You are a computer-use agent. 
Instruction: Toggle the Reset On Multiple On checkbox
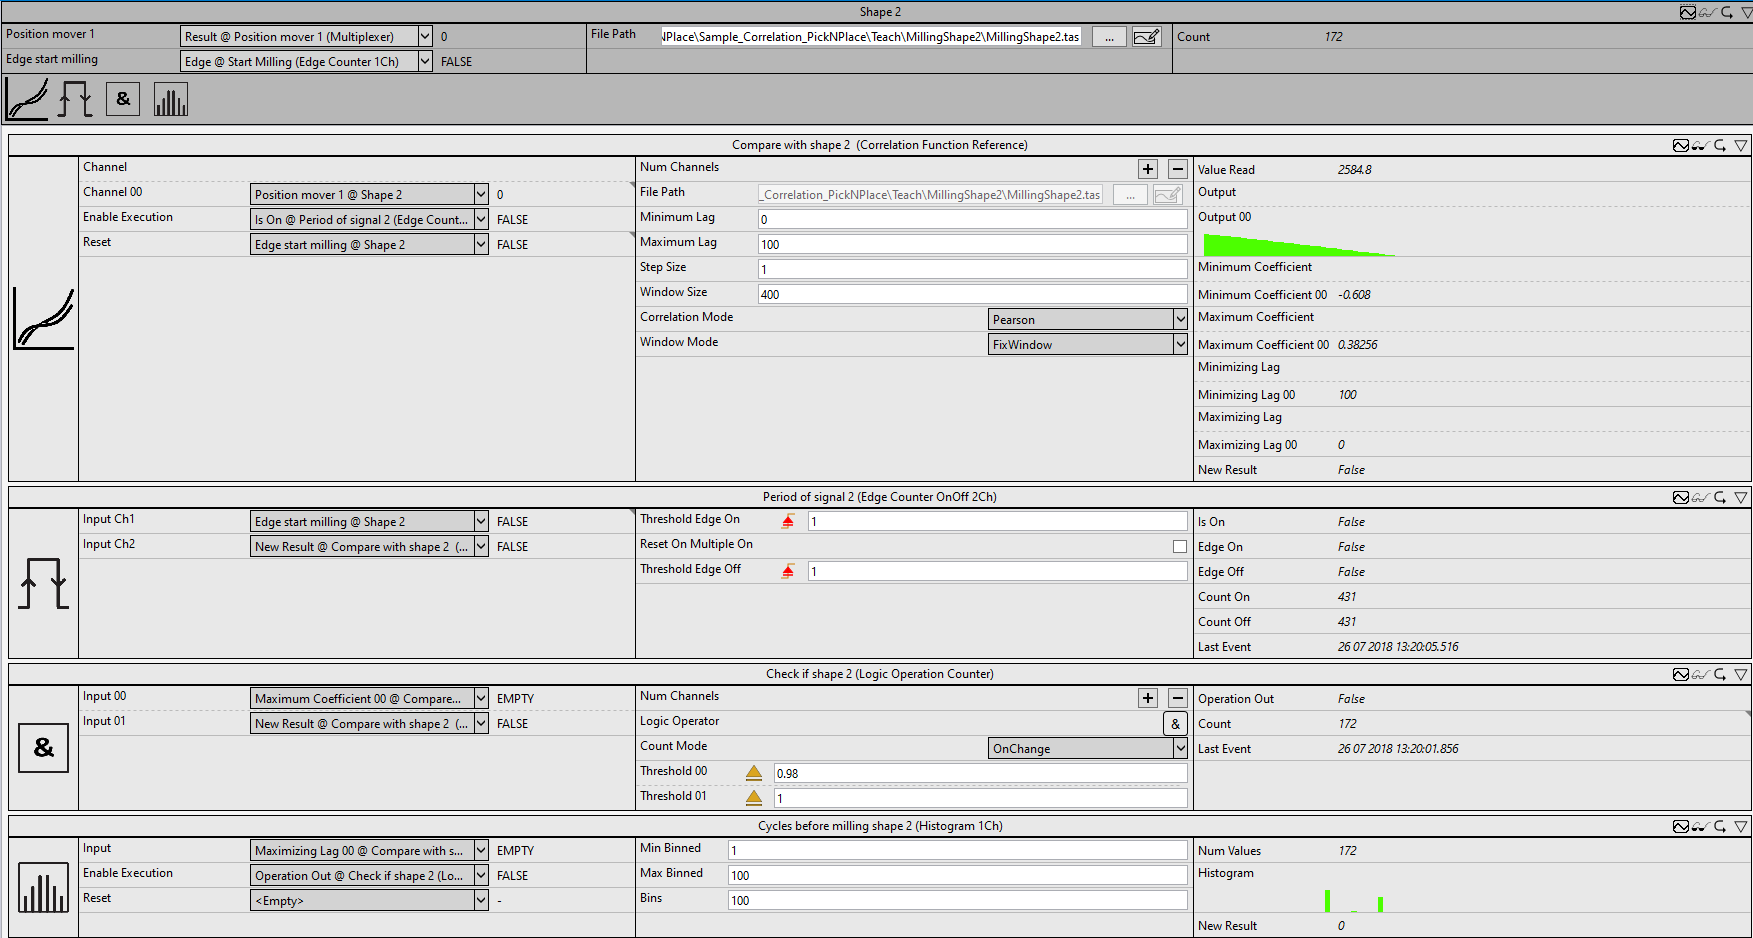tap(1180, 546)
